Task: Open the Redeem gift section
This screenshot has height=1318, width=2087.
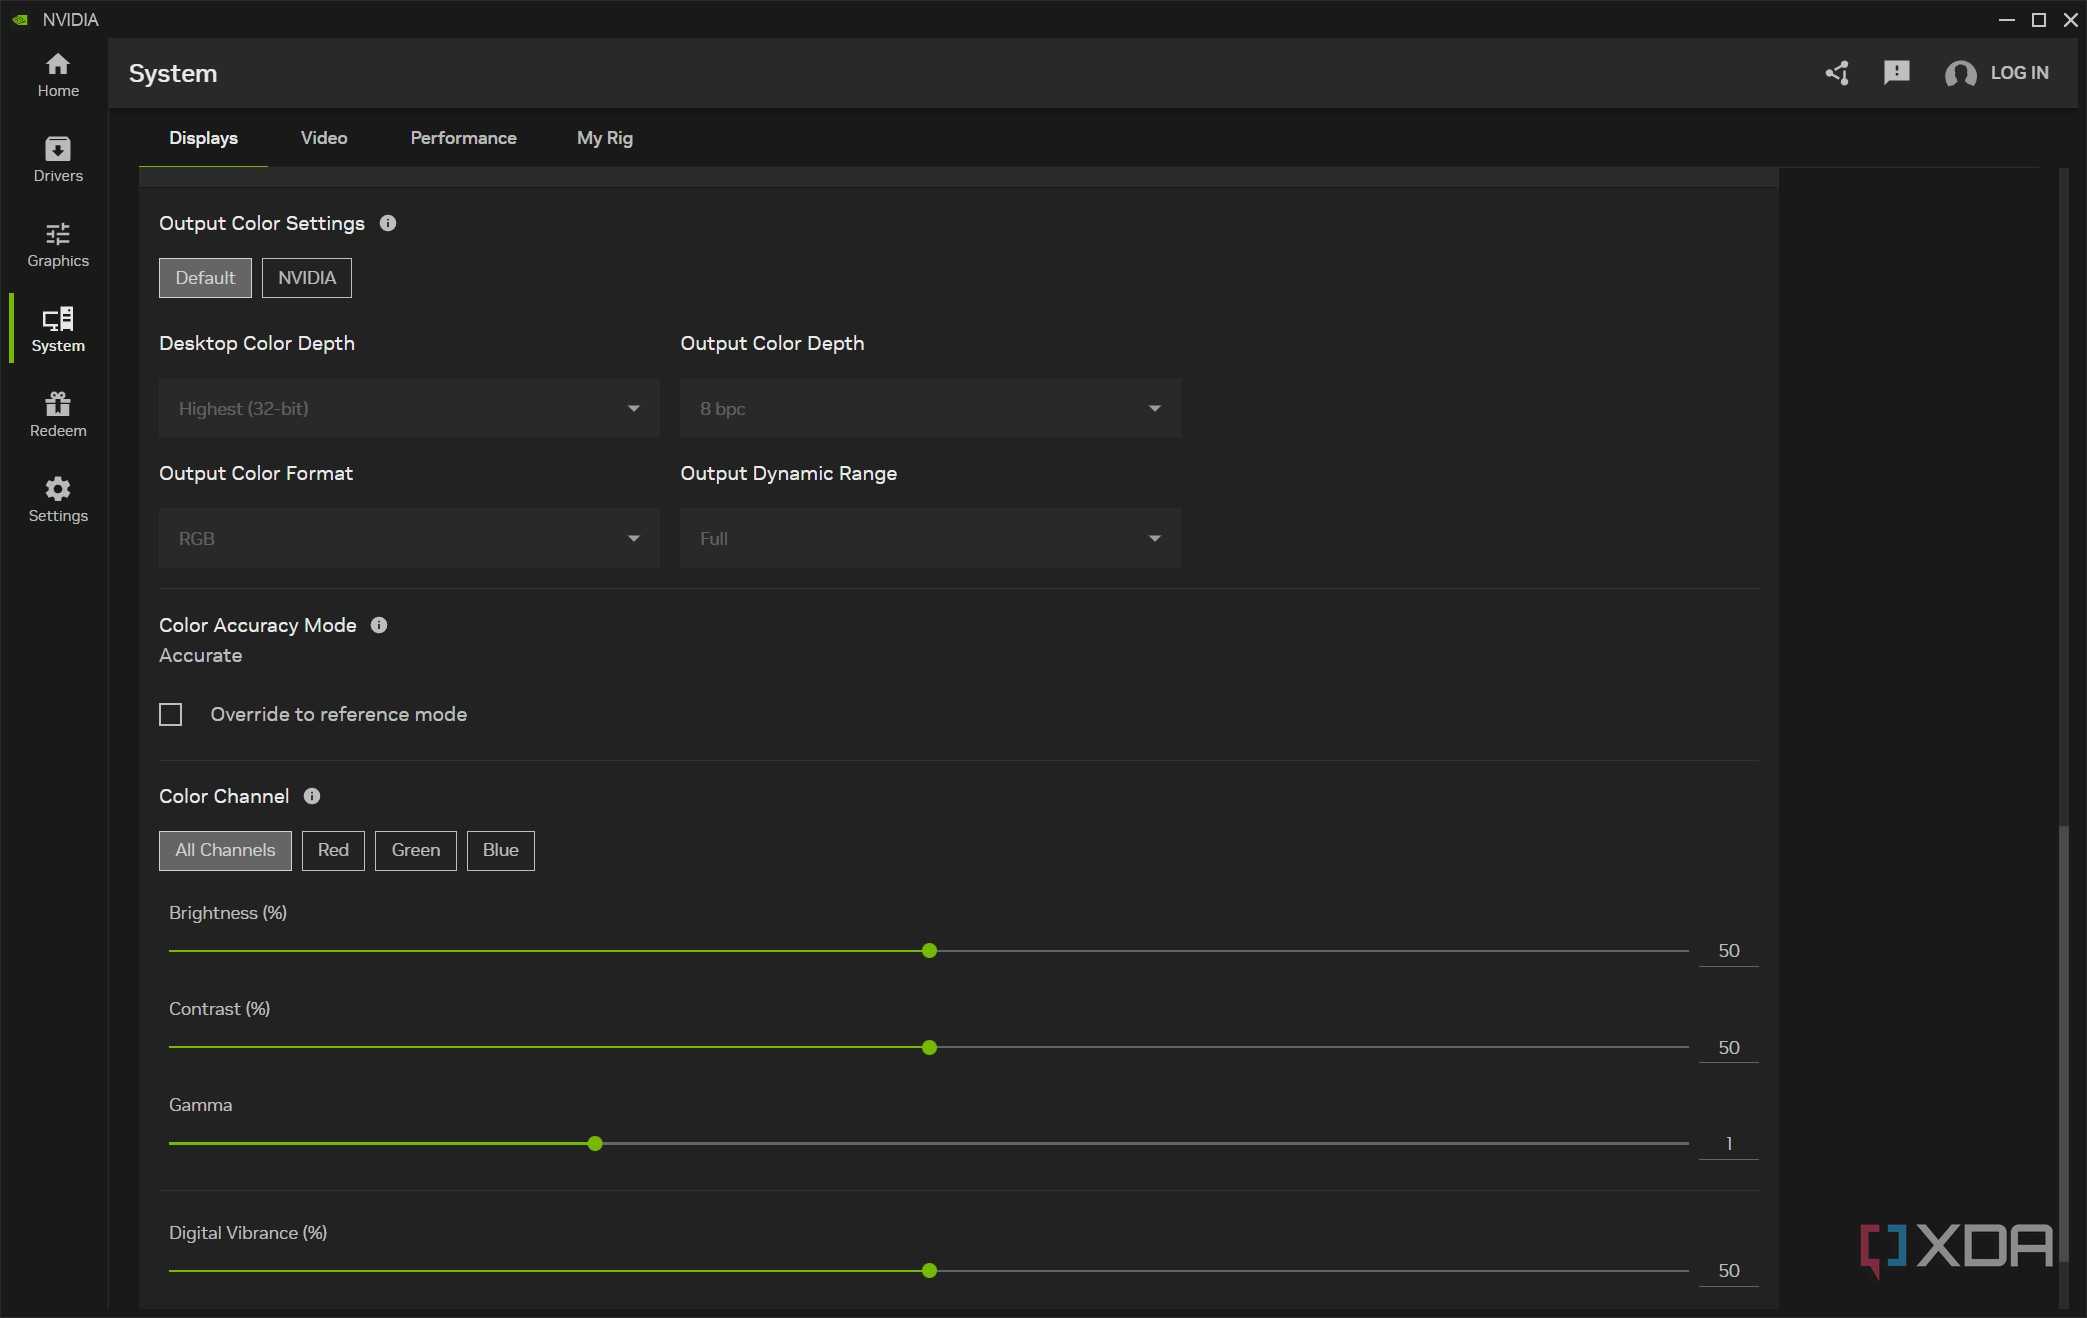Action: click(x=58, y=415)
